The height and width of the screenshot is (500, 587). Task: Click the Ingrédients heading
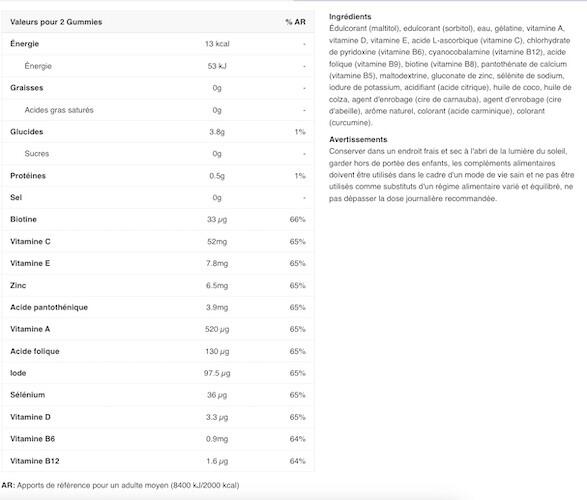[350, 16]
